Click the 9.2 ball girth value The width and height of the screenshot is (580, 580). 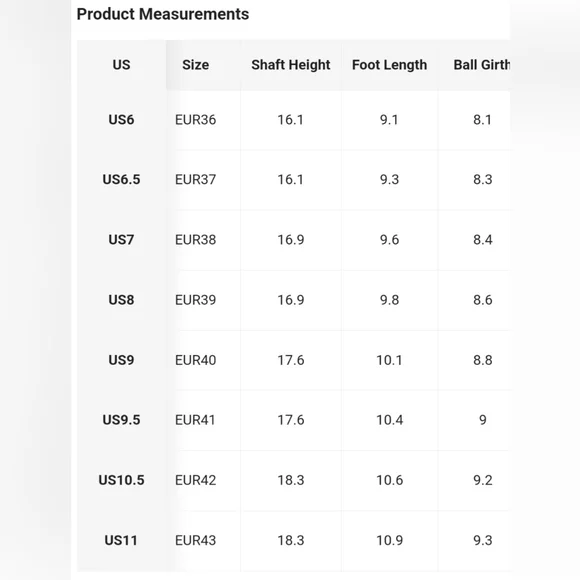(483, 480)
